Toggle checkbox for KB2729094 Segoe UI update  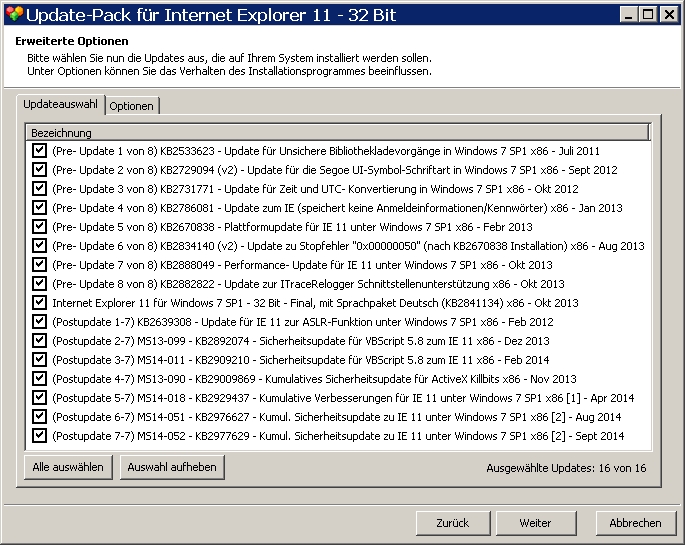(x=40, y=169)
